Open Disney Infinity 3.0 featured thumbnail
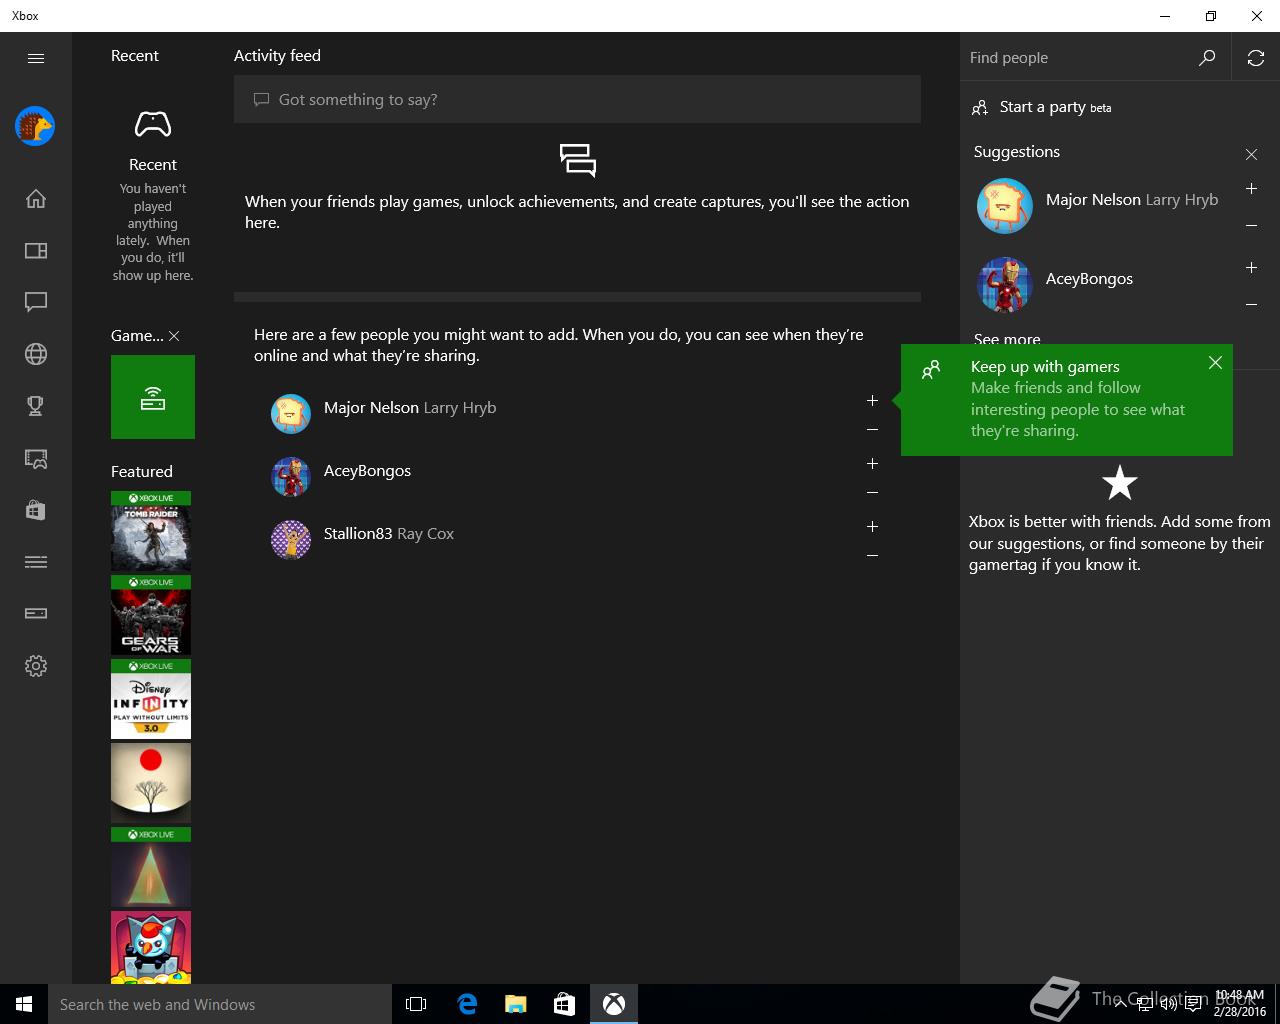 click(x=151, y=699)
